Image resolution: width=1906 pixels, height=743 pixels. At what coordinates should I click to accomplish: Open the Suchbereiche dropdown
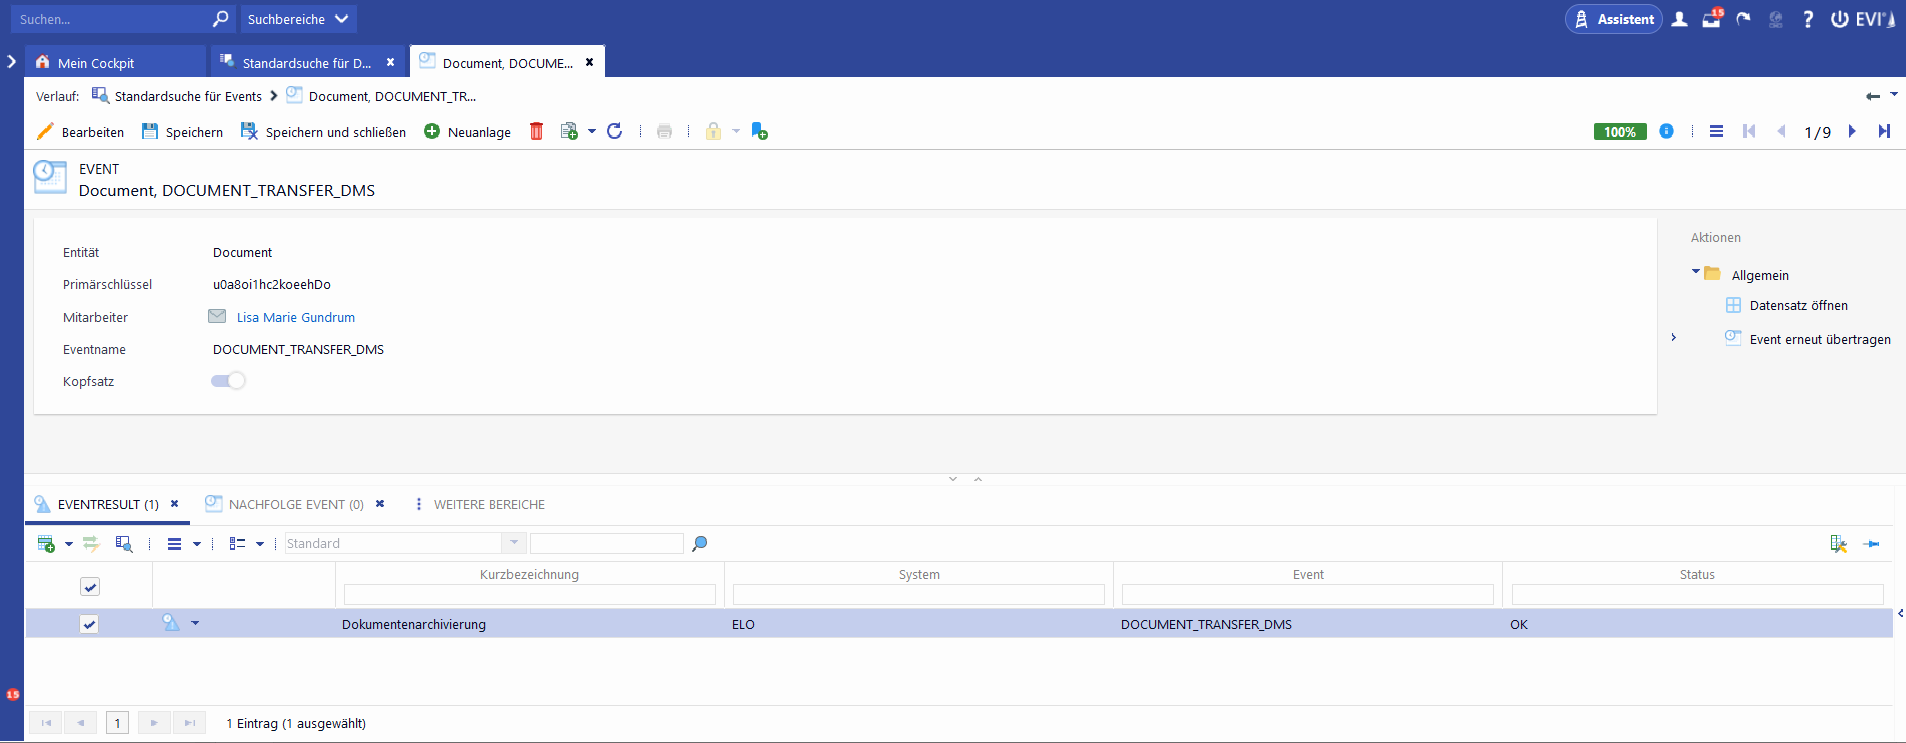point(298,19)
